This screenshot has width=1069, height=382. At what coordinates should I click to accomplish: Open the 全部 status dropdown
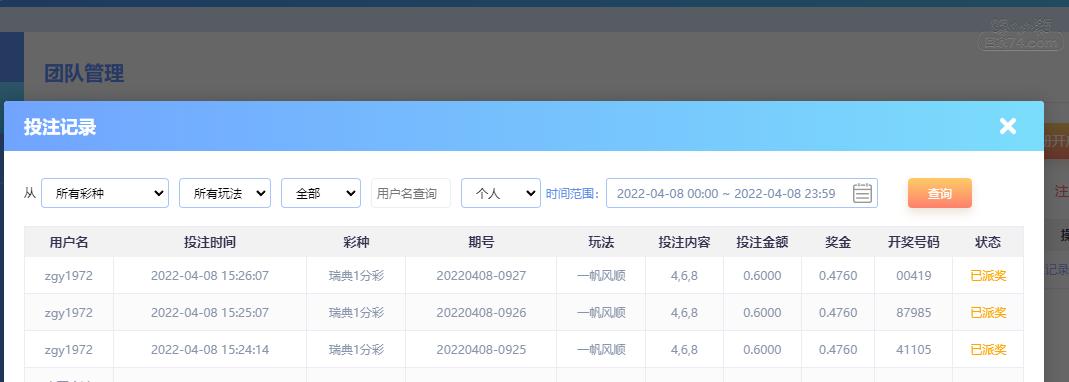(321, 193)
